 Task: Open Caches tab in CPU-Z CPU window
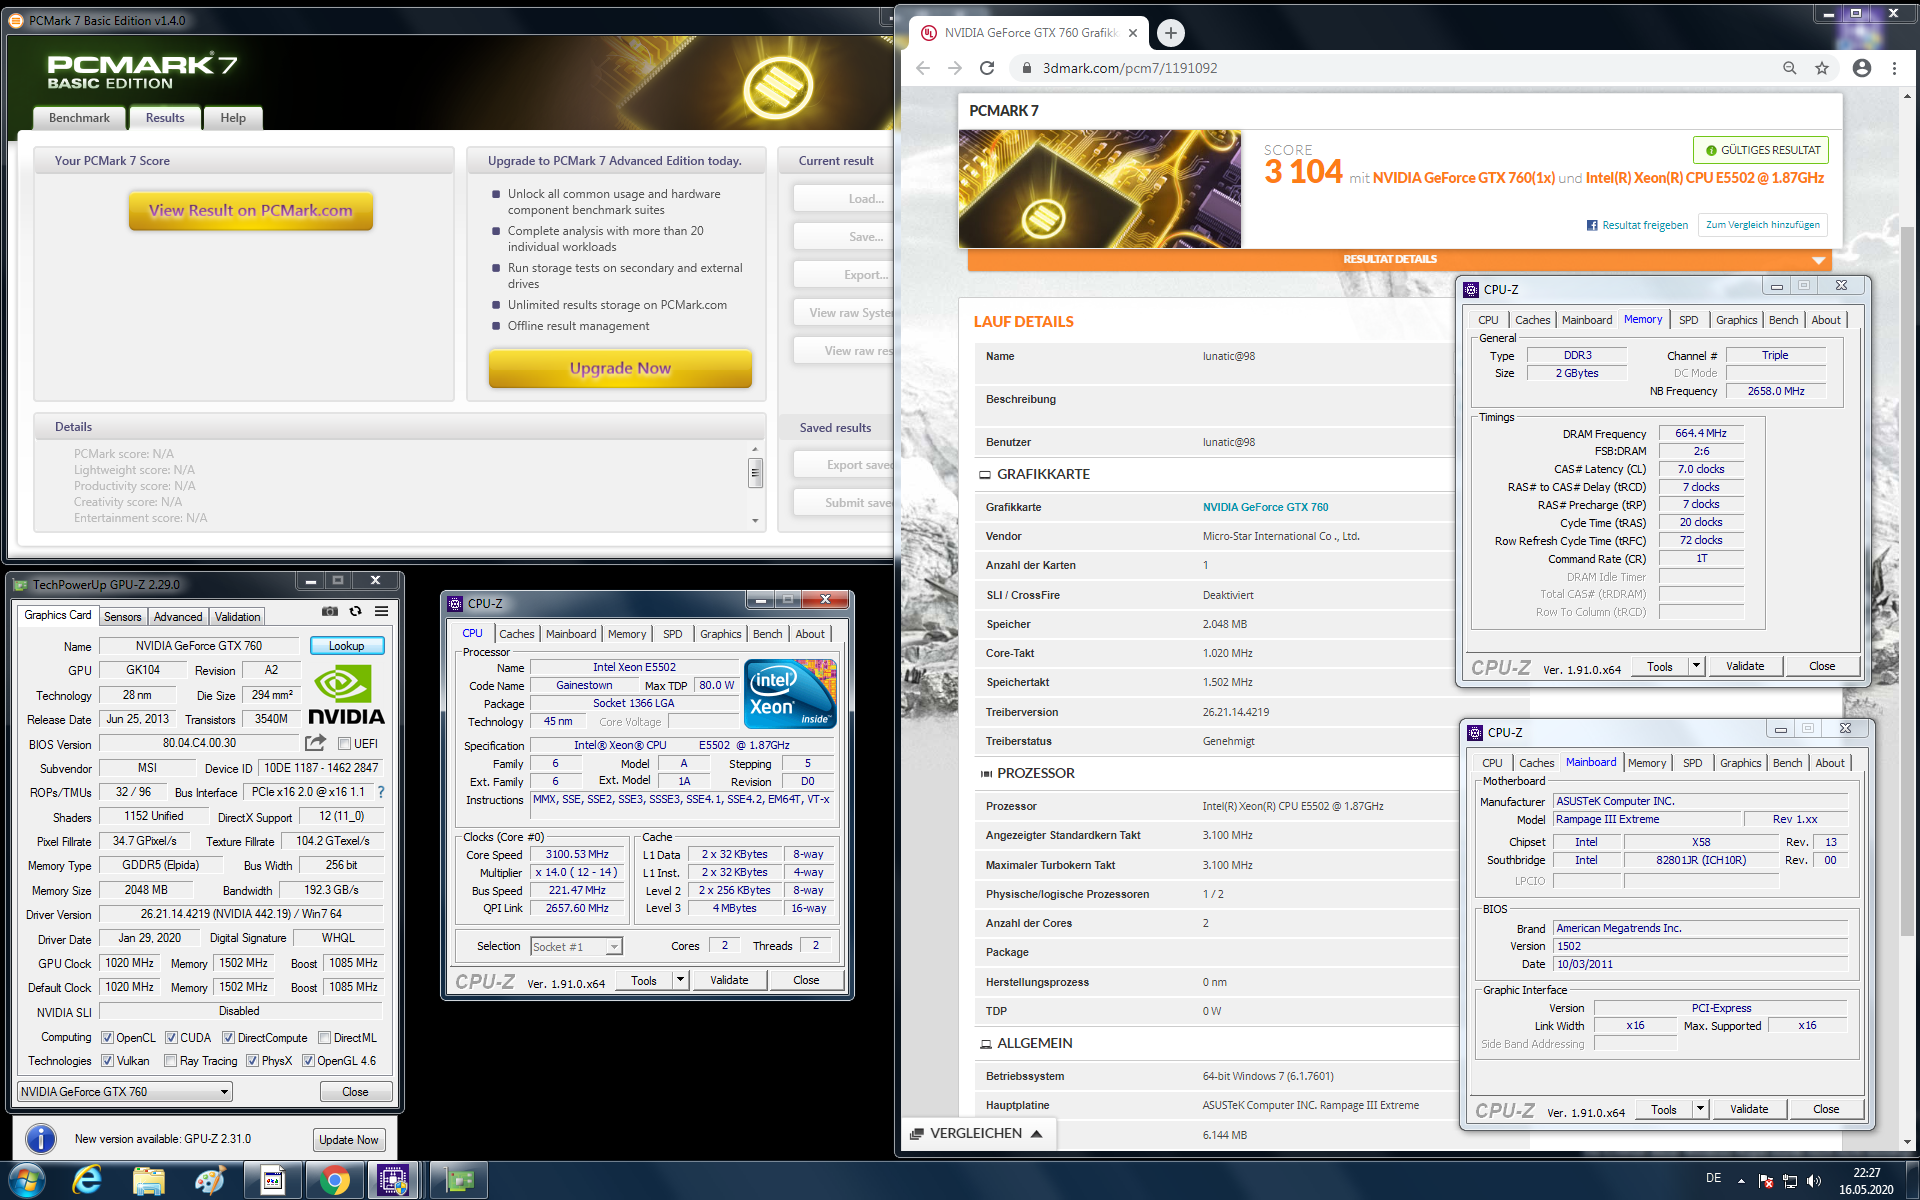(x=517, y=634)
